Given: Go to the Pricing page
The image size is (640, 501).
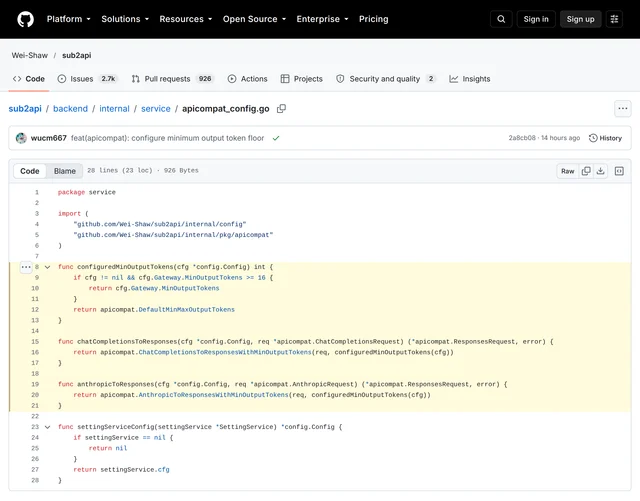Looking at the screenshot, I should [x=373, y=19].
